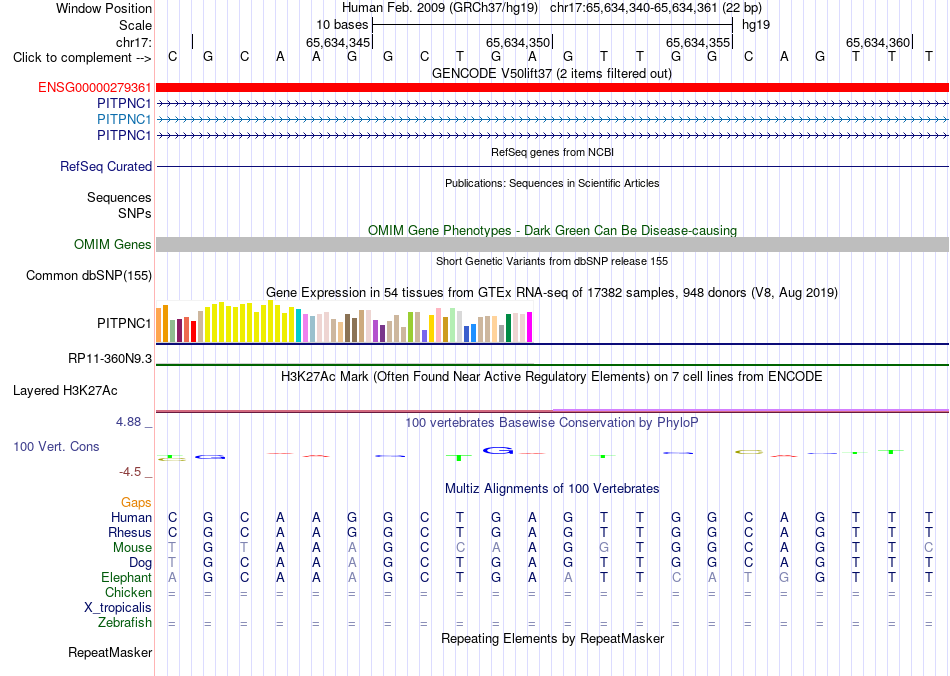This screenshot has width=950, height=676.
Task: Click the RepeatMasker track label
Action: click(110, 653)
